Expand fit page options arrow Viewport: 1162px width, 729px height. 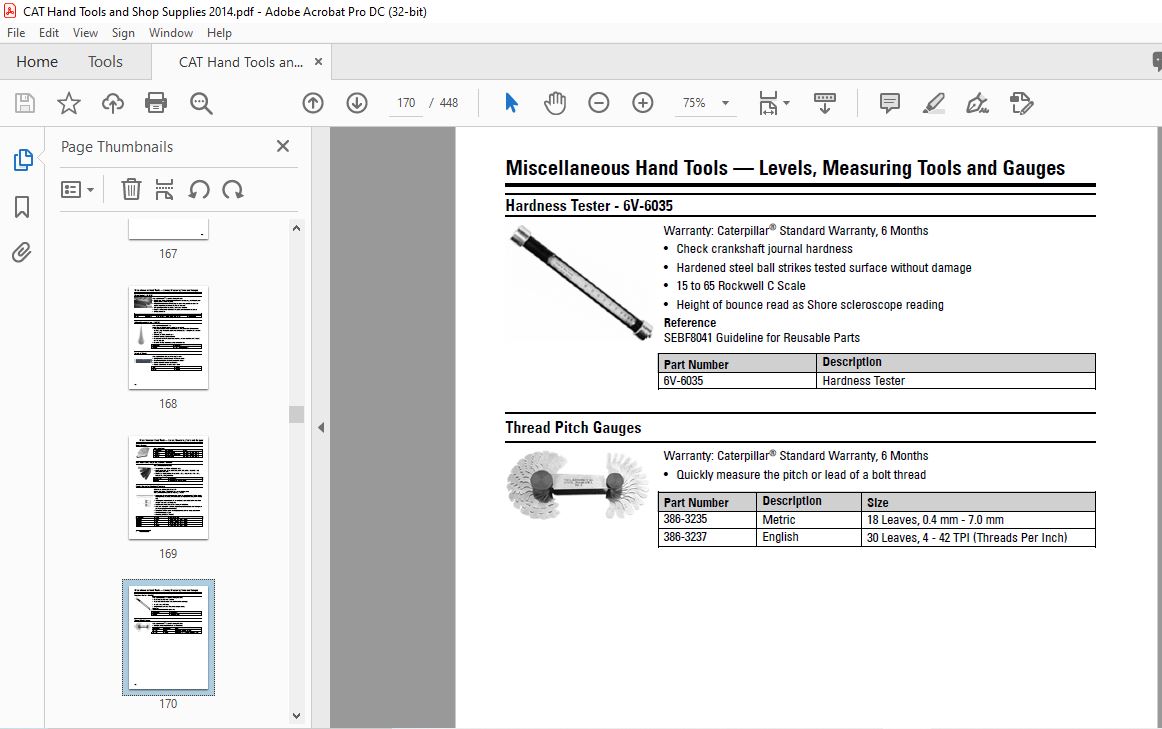click(786, 103)
